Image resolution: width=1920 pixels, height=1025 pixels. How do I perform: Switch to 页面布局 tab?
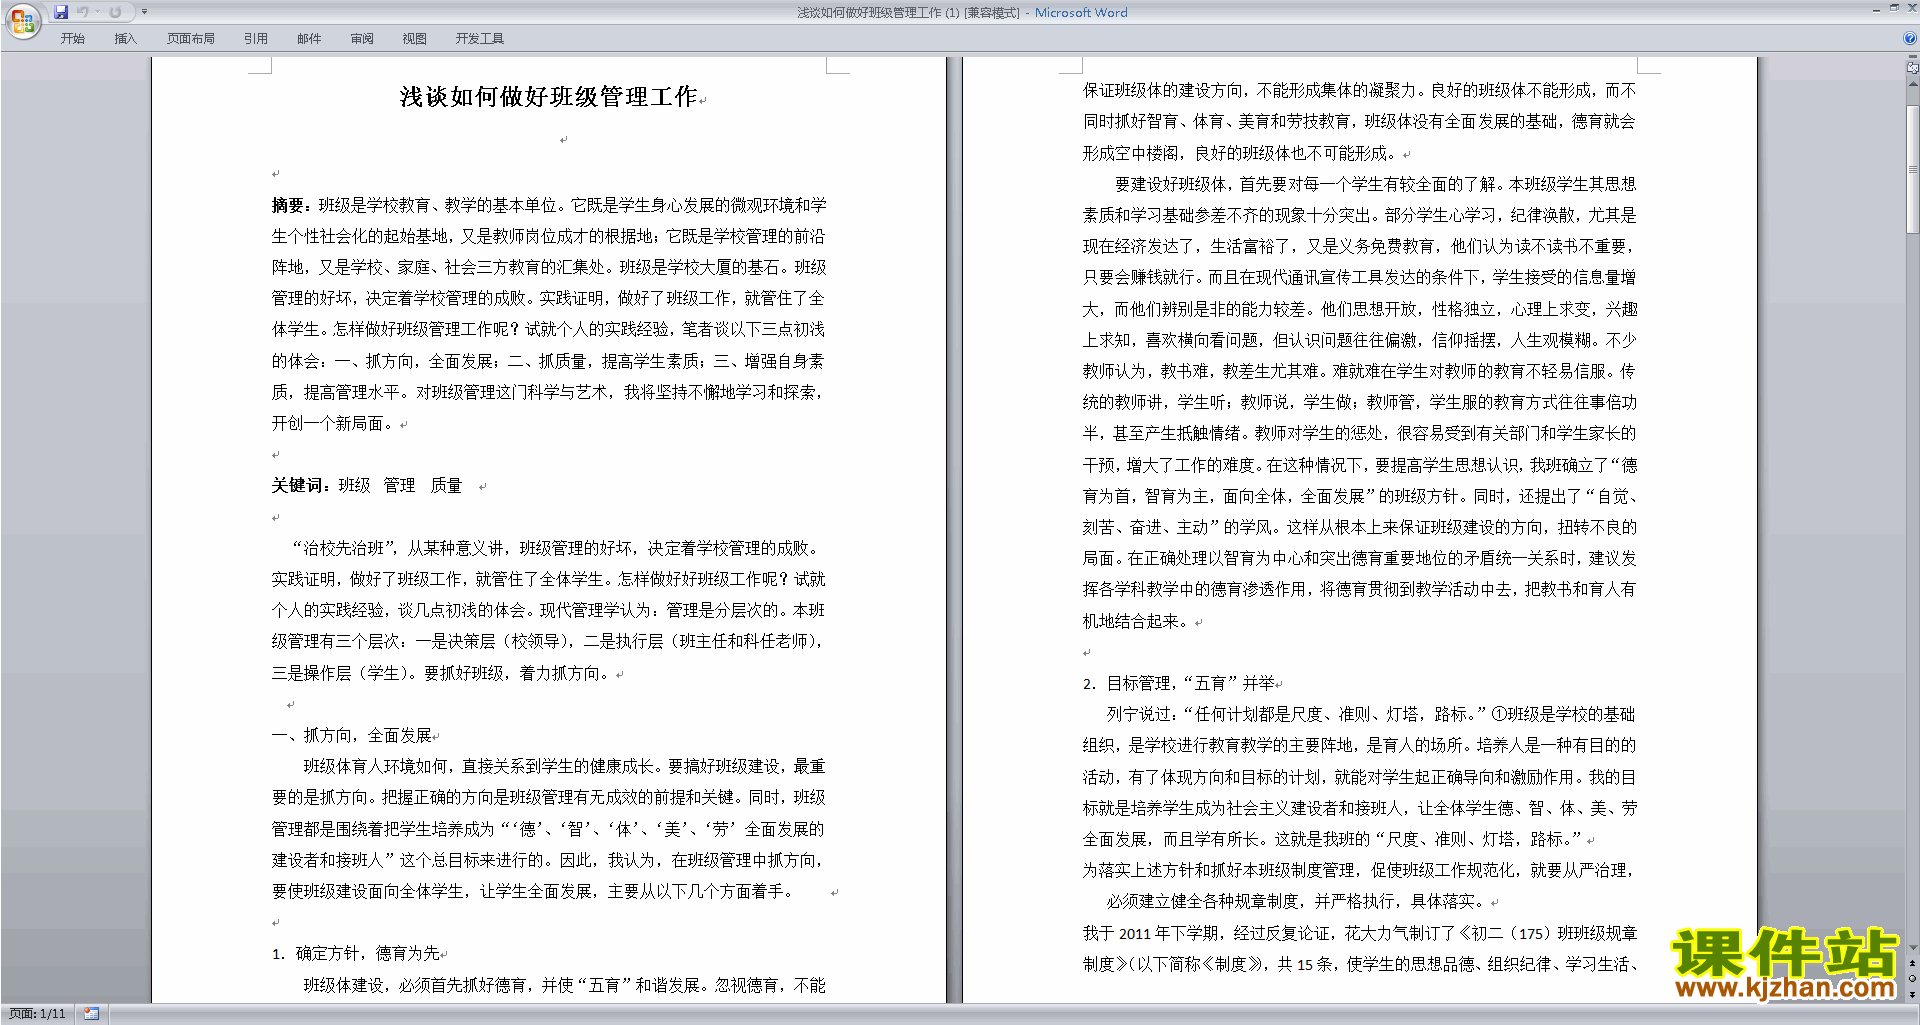point(191,39)
